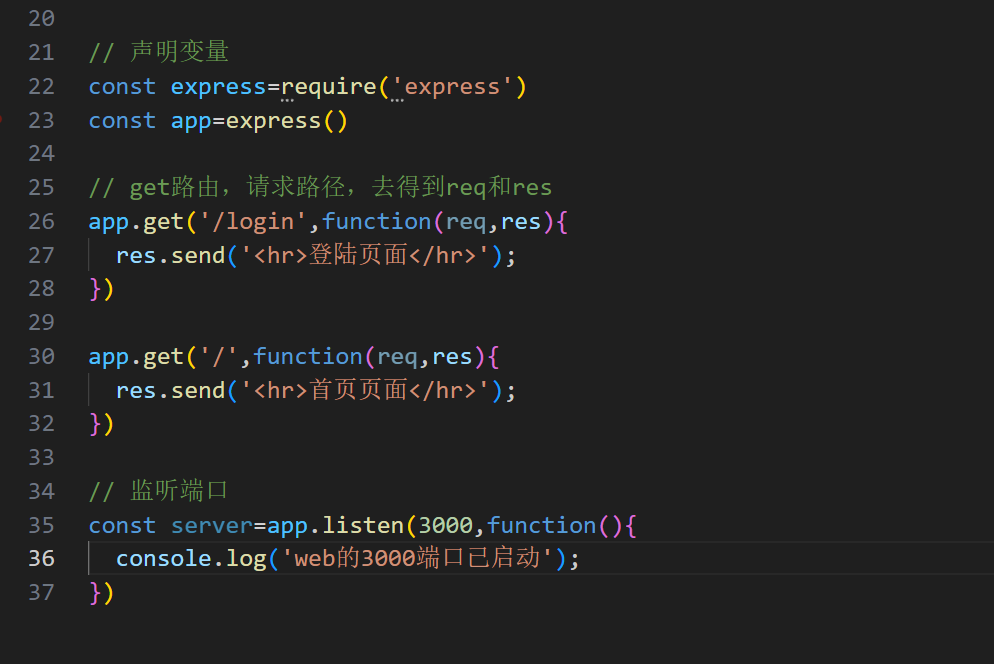The width and height of the screenshot is (994, 664).
Task: Click the 'express' variable name on line 22
Action: [218, 86]
